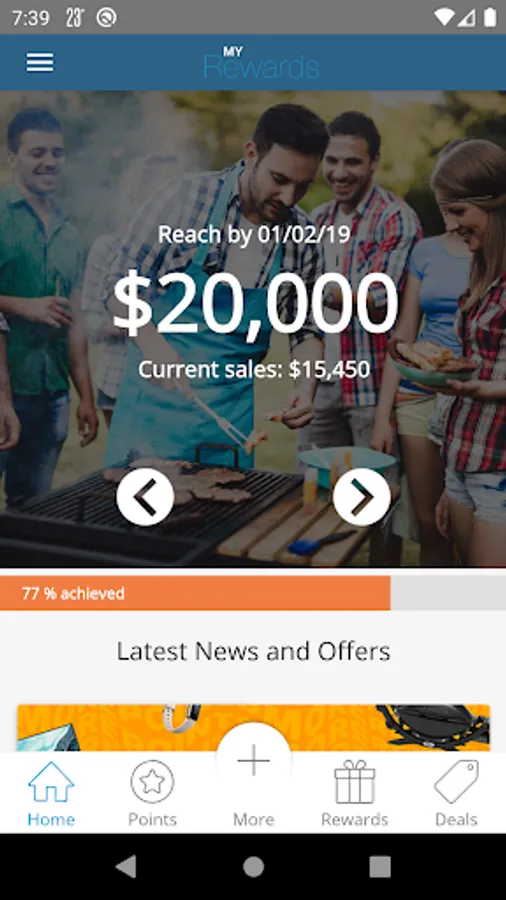The width and height of the screenshot is (506, 900).
Task: Select the $20,000 sales target text
Action: point(255,302)
